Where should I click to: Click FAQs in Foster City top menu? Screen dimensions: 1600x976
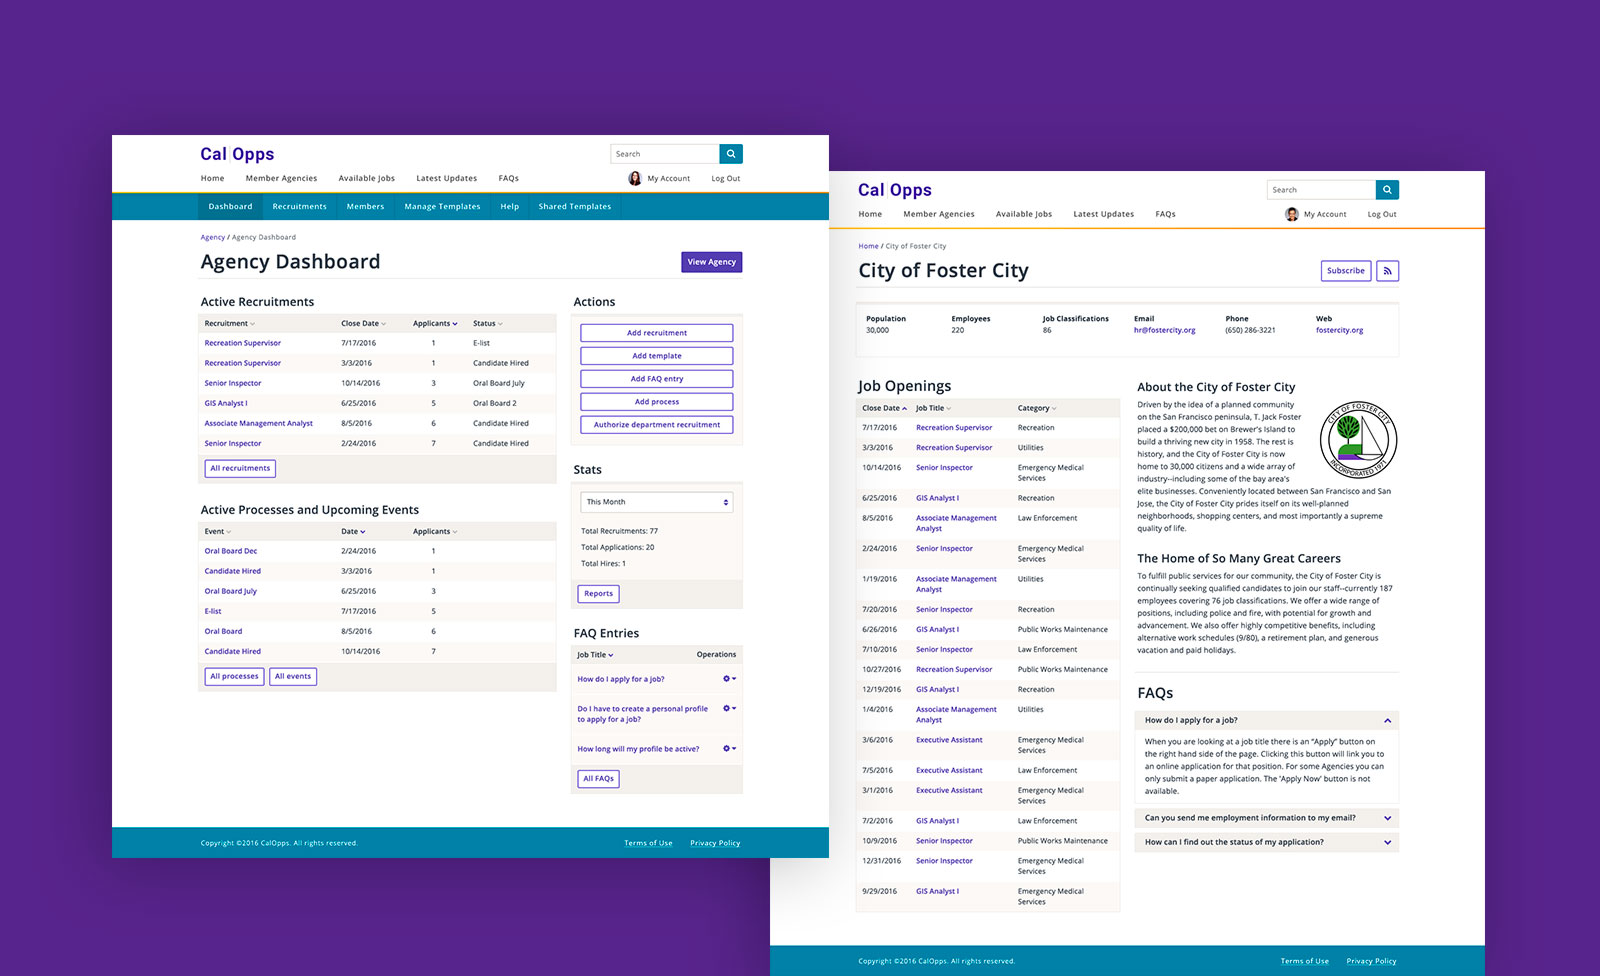(x=1166, y=215)
